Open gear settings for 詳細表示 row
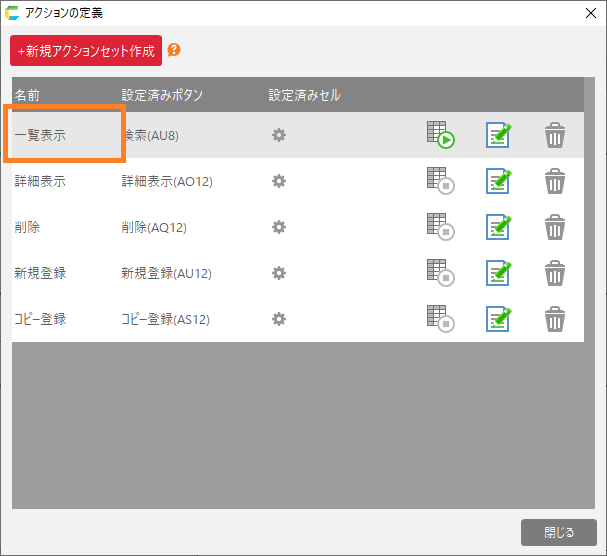Viewport: 607px width, 556px height. (279, 181)
